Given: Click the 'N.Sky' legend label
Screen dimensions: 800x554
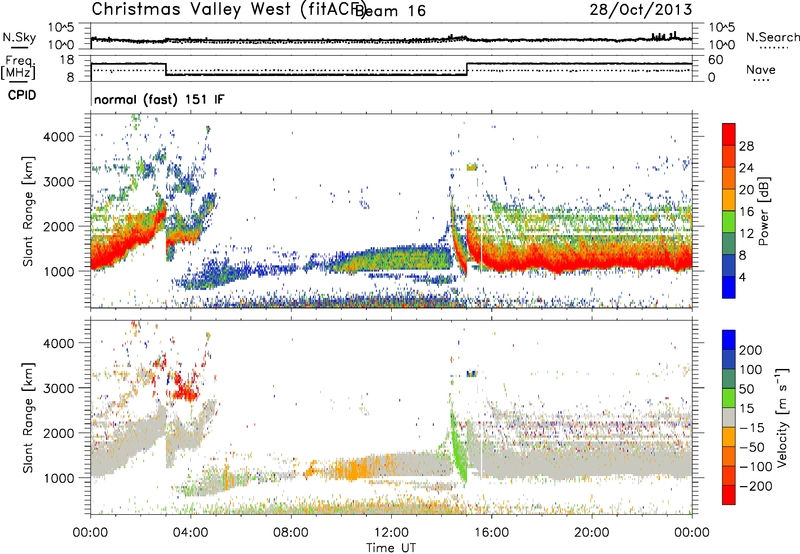Looking at the screenshot, I should click(x=19, y=37).
